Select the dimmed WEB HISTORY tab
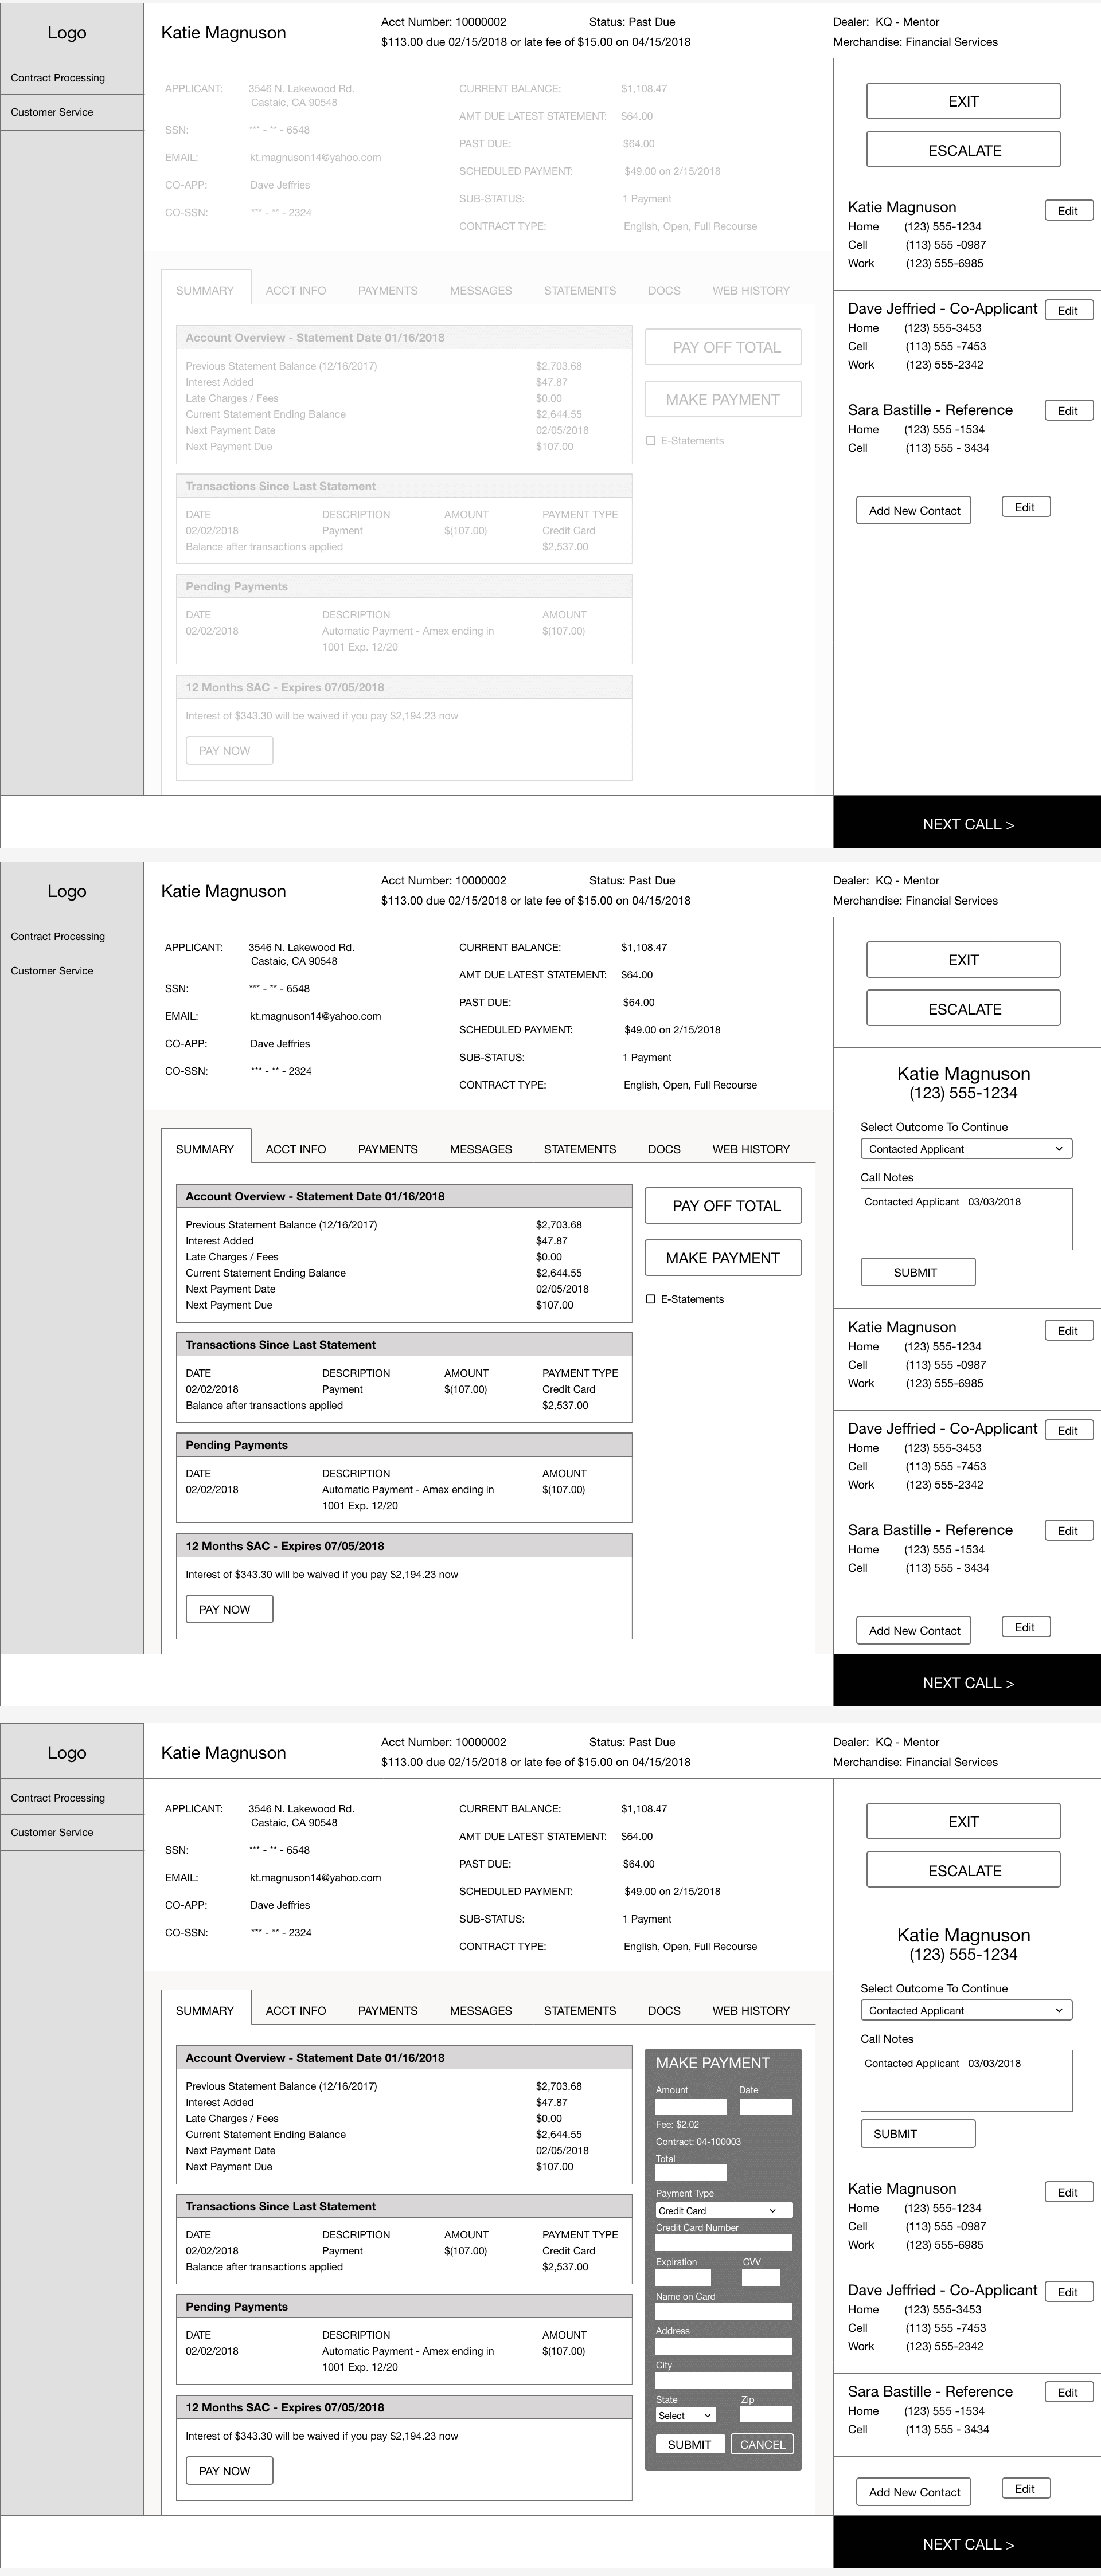 tap(751, 290)
